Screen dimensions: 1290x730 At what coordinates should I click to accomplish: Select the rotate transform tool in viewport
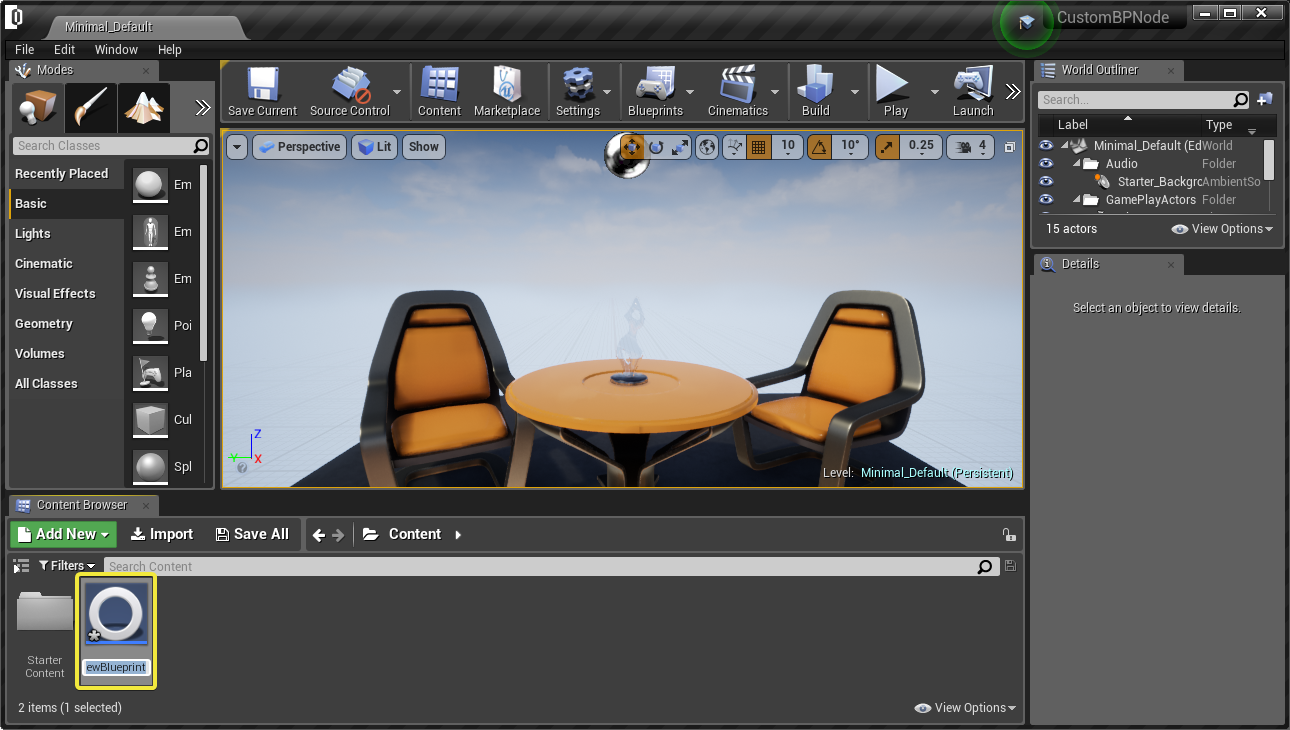(656, 147)
